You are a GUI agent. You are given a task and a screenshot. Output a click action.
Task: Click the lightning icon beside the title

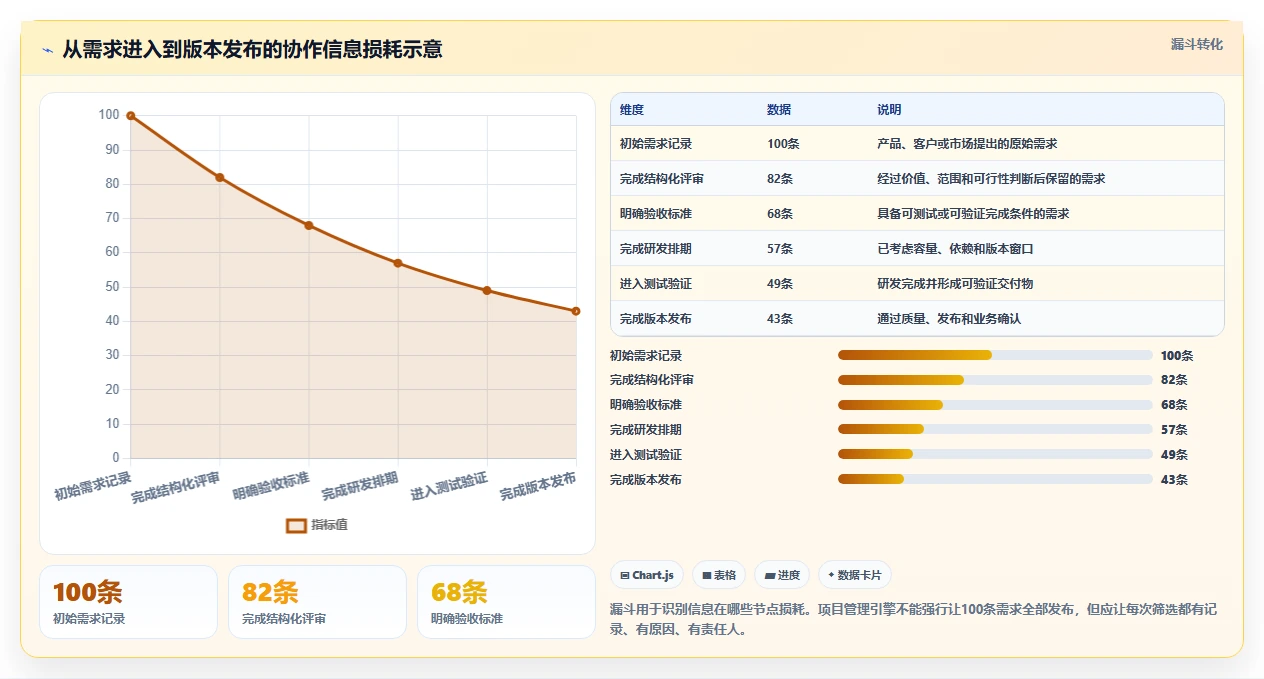[48, 50]
